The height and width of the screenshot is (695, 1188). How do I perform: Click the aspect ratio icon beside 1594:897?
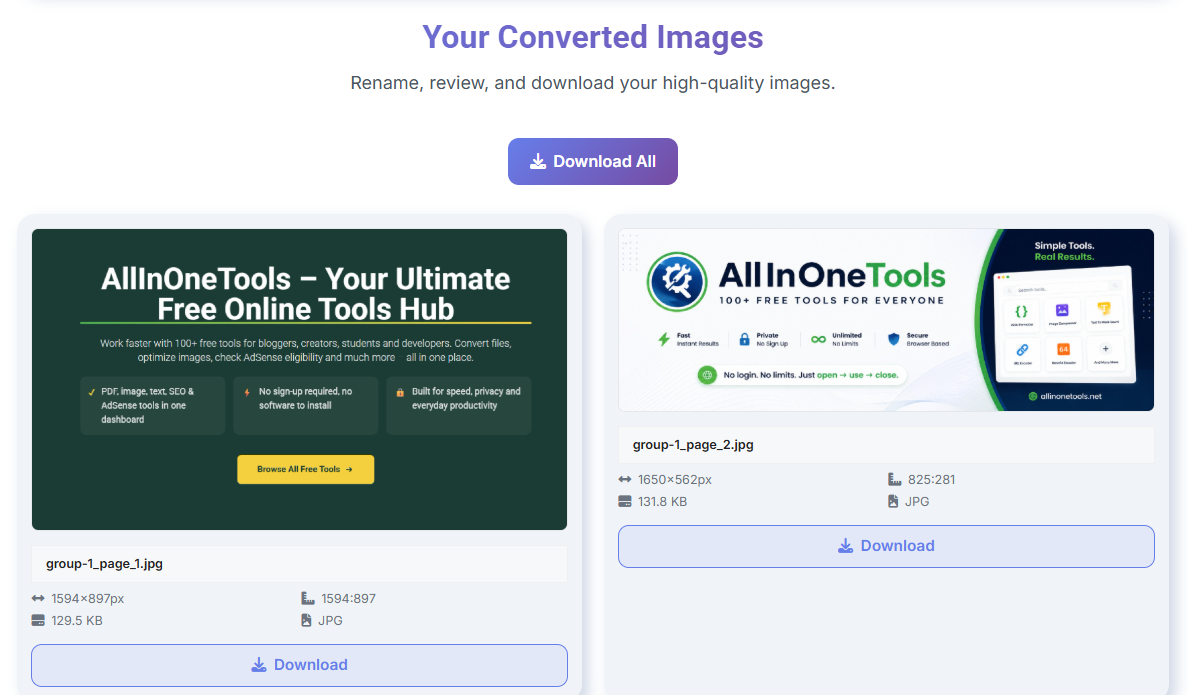click(307, 599)
